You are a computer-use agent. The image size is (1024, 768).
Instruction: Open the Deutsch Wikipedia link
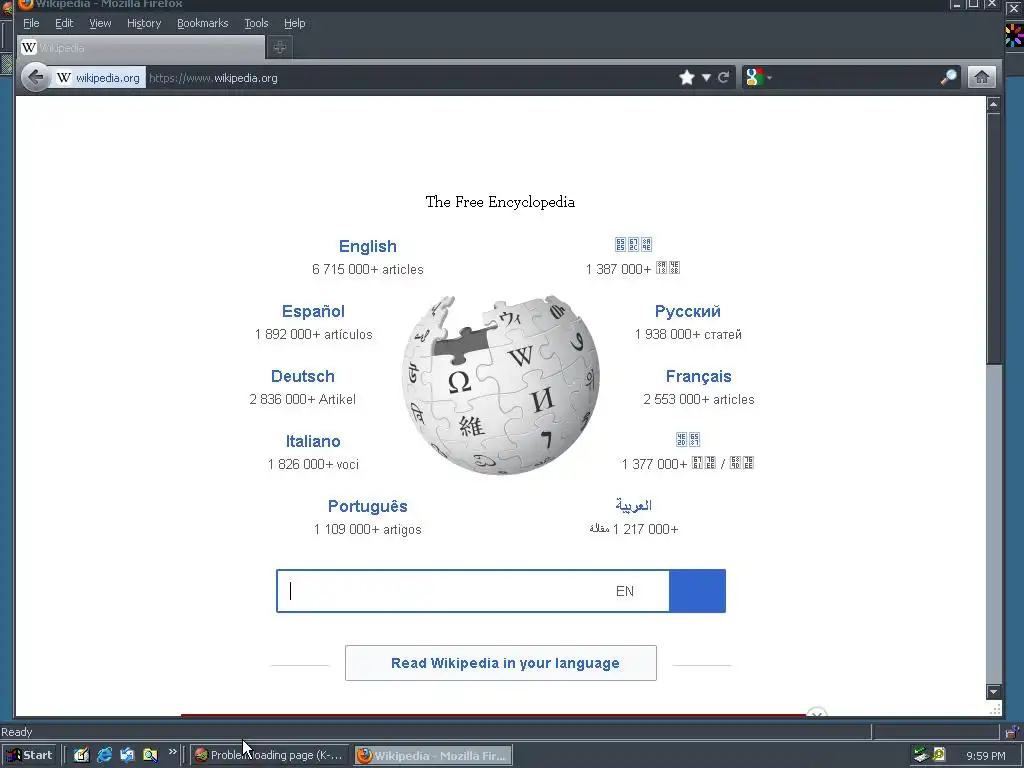pos(302,376)
